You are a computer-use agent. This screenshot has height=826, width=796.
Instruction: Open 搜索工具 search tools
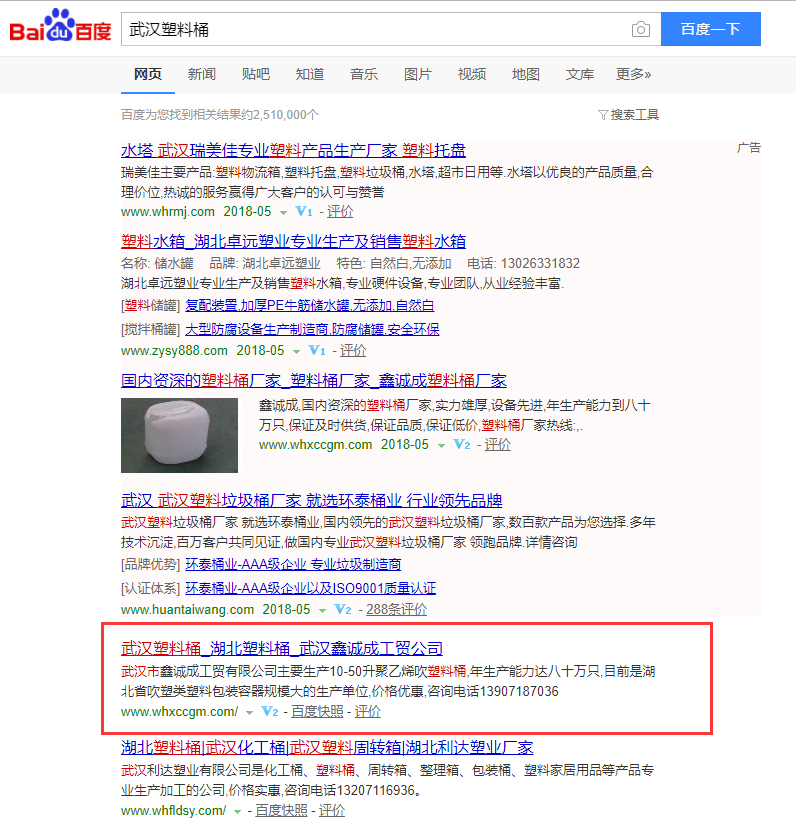(x=629, y=115)
